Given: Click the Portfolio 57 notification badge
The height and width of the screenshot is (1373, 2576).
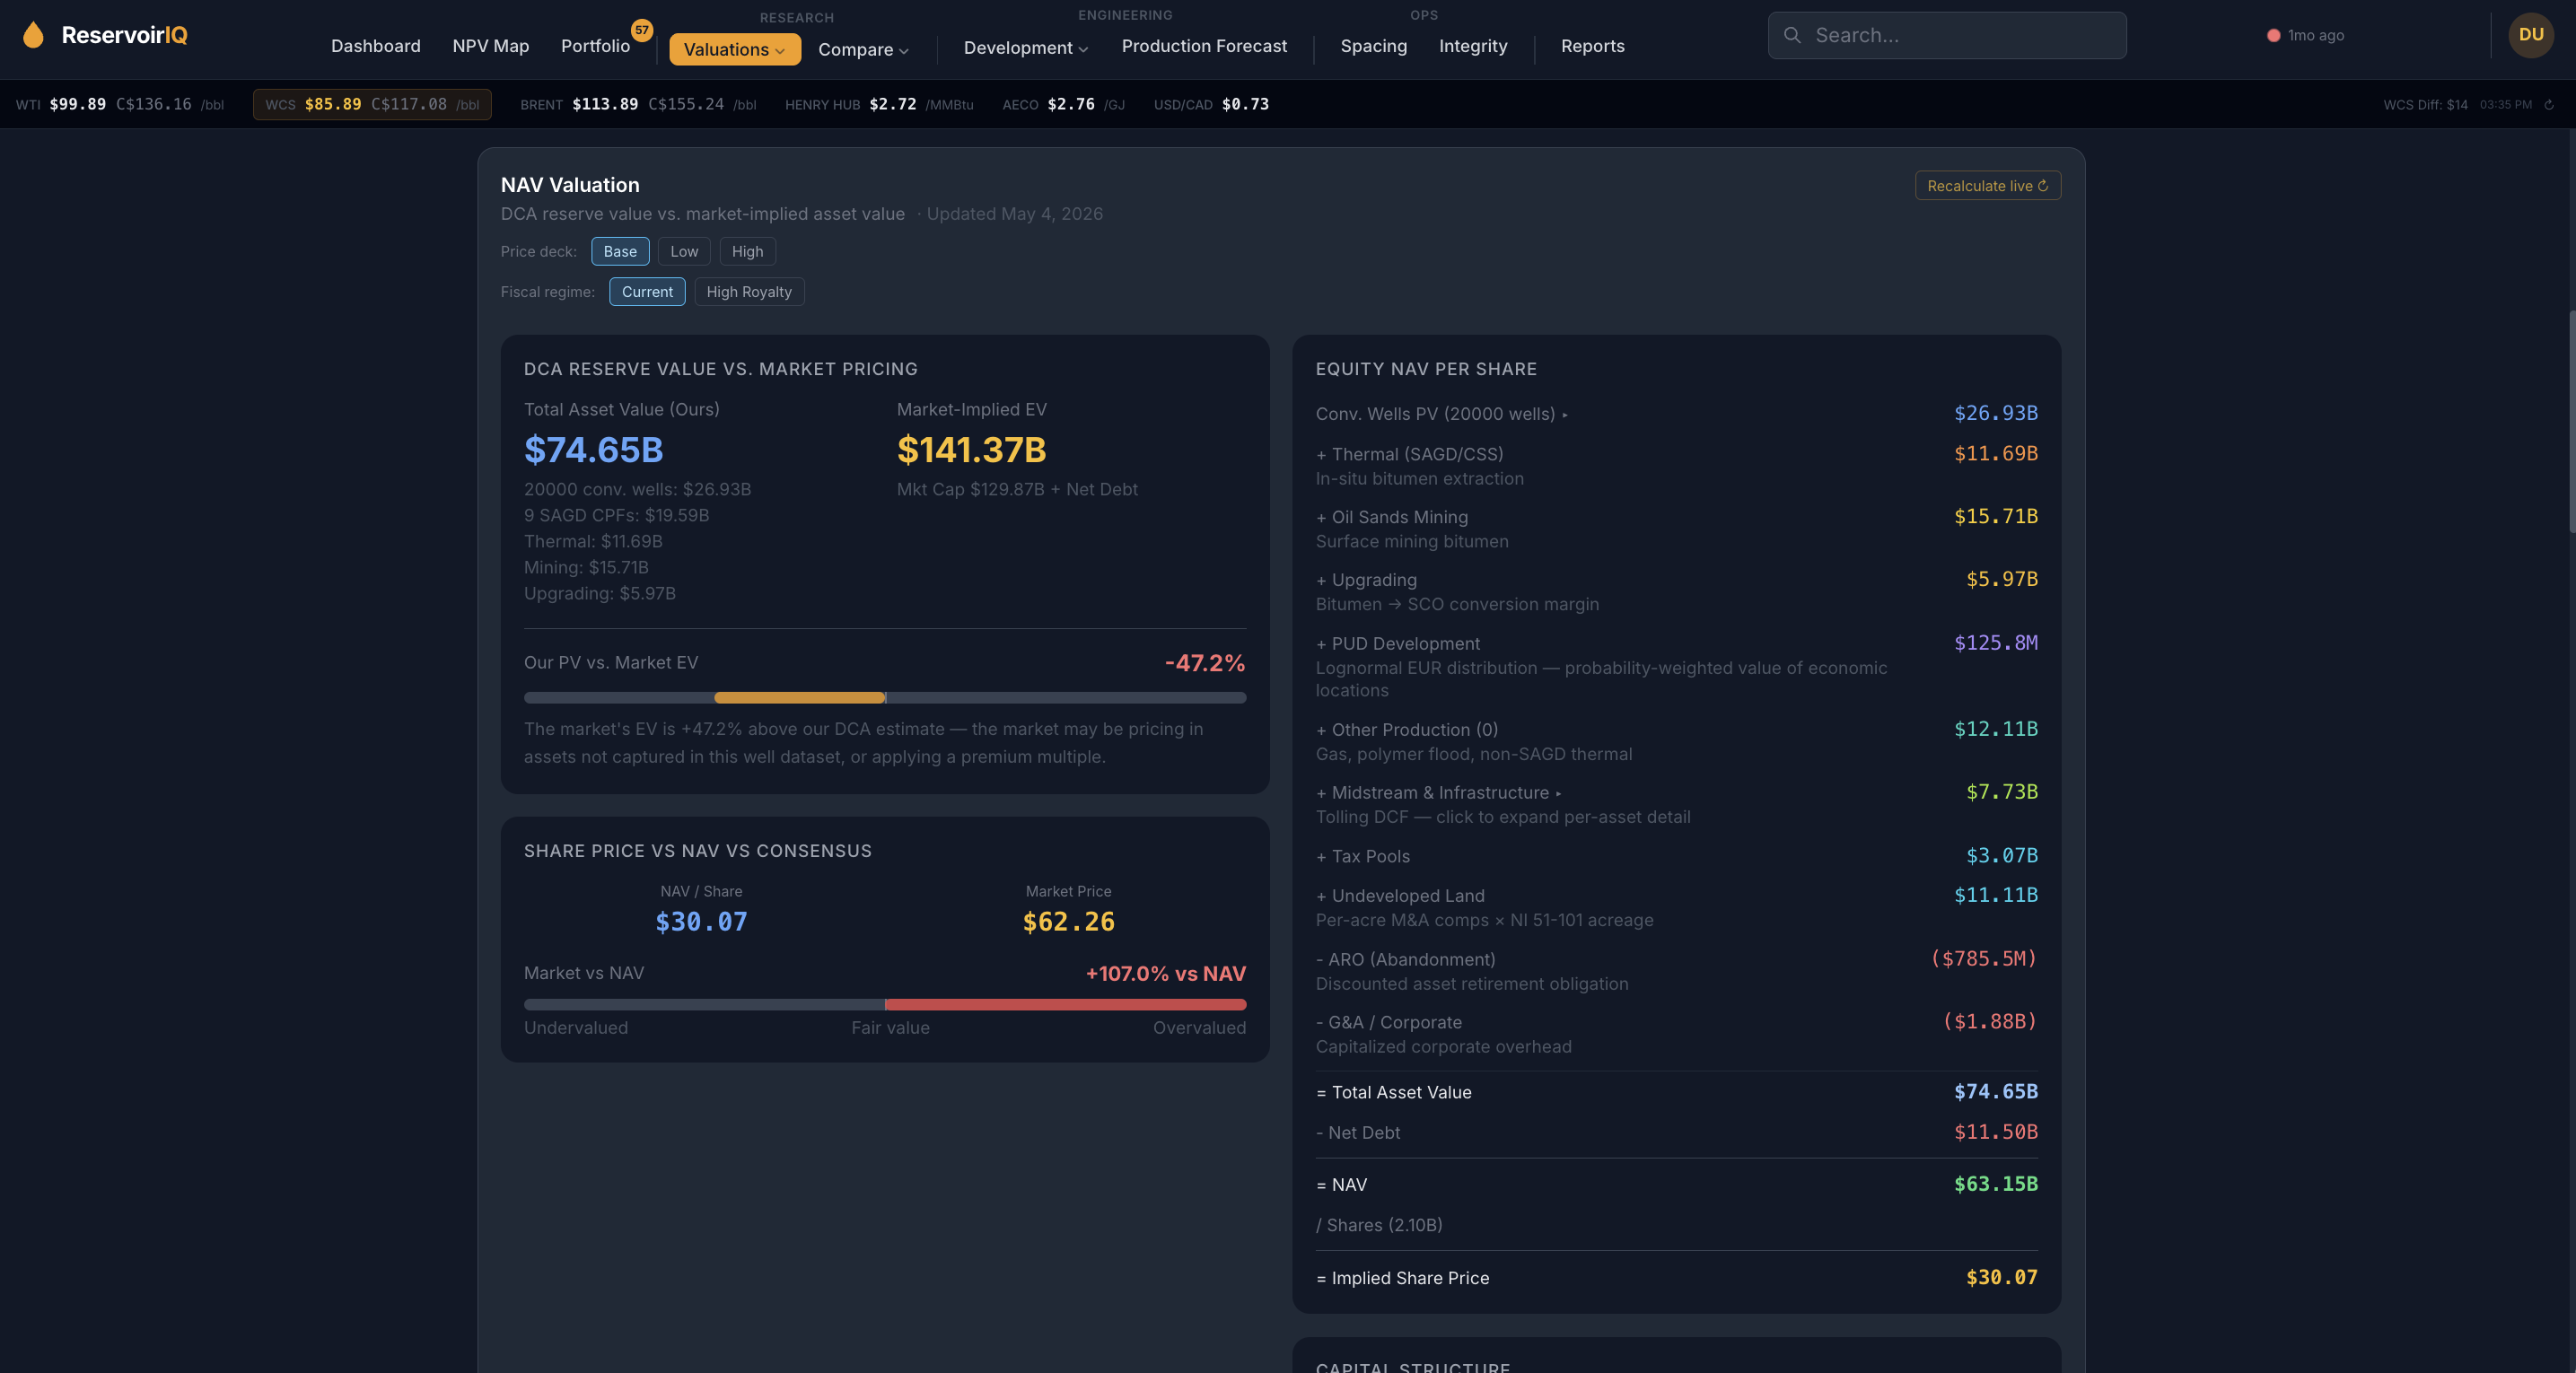Looking at the screenshot, I should click(x=642, y=30).
